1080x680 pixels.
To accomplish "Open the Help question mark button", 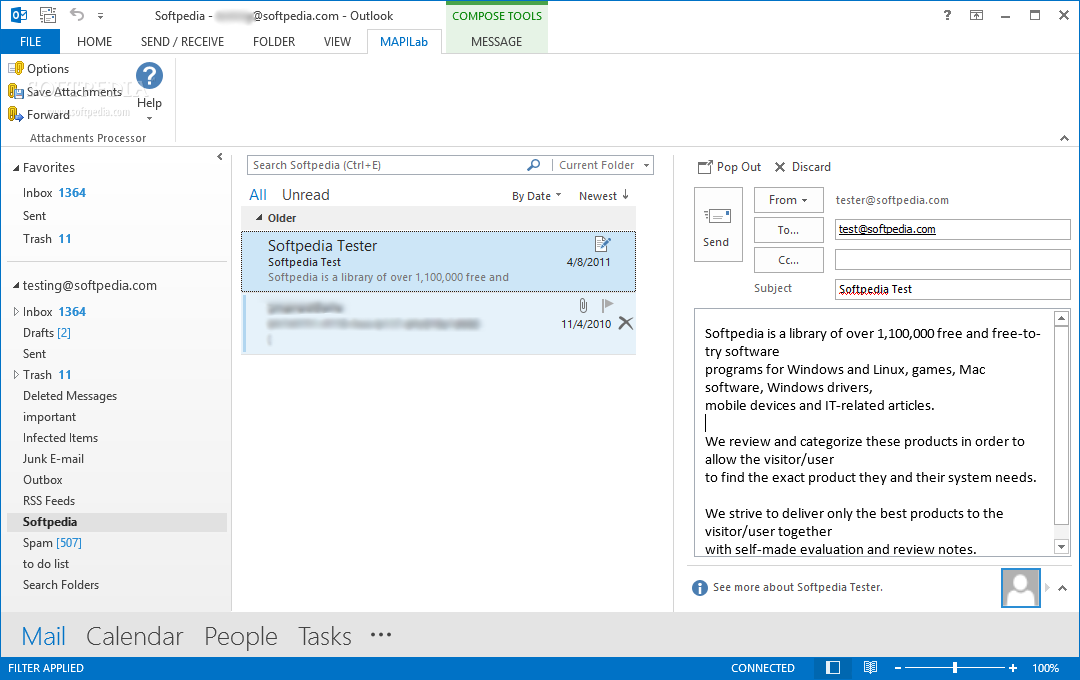I will [x=149, y=76].
